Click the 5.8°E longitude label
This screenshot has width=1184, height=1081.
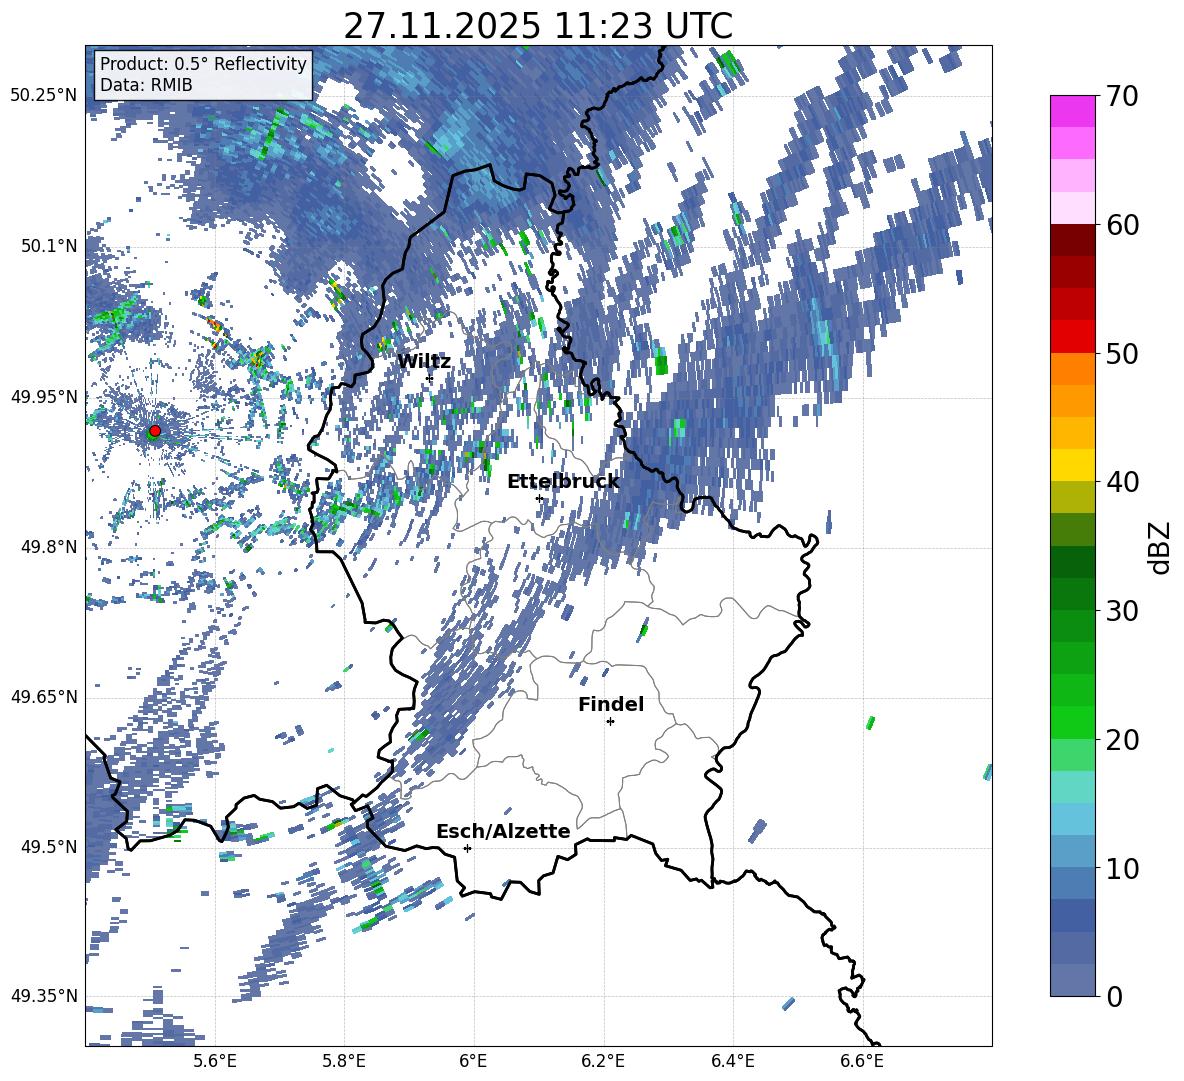(344, 1061)
